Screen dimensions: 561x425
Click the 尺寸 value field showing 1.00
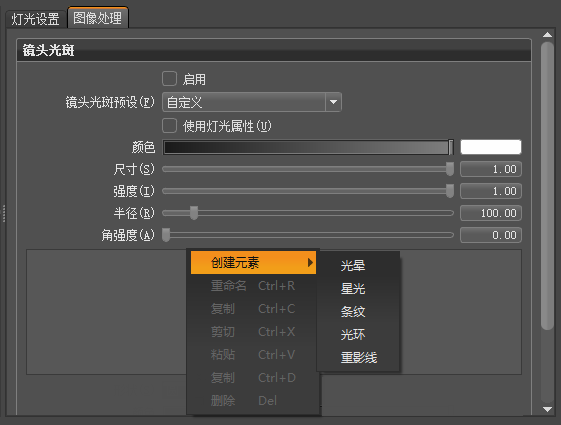tap(491, 169)
